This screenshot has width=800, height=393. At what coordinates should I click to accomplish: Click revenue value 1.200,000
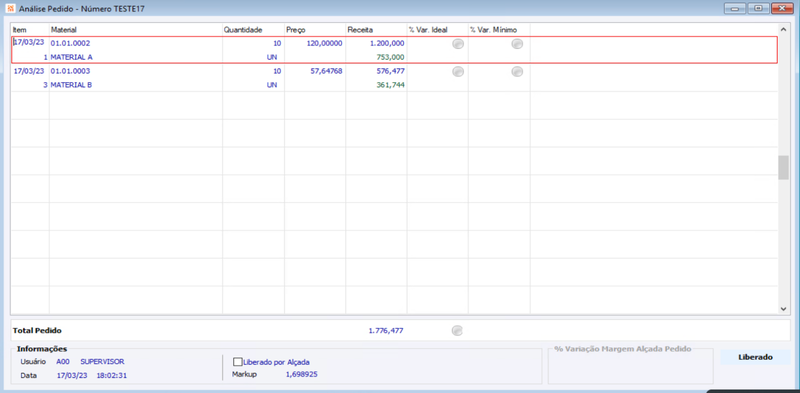coord(387,43)
